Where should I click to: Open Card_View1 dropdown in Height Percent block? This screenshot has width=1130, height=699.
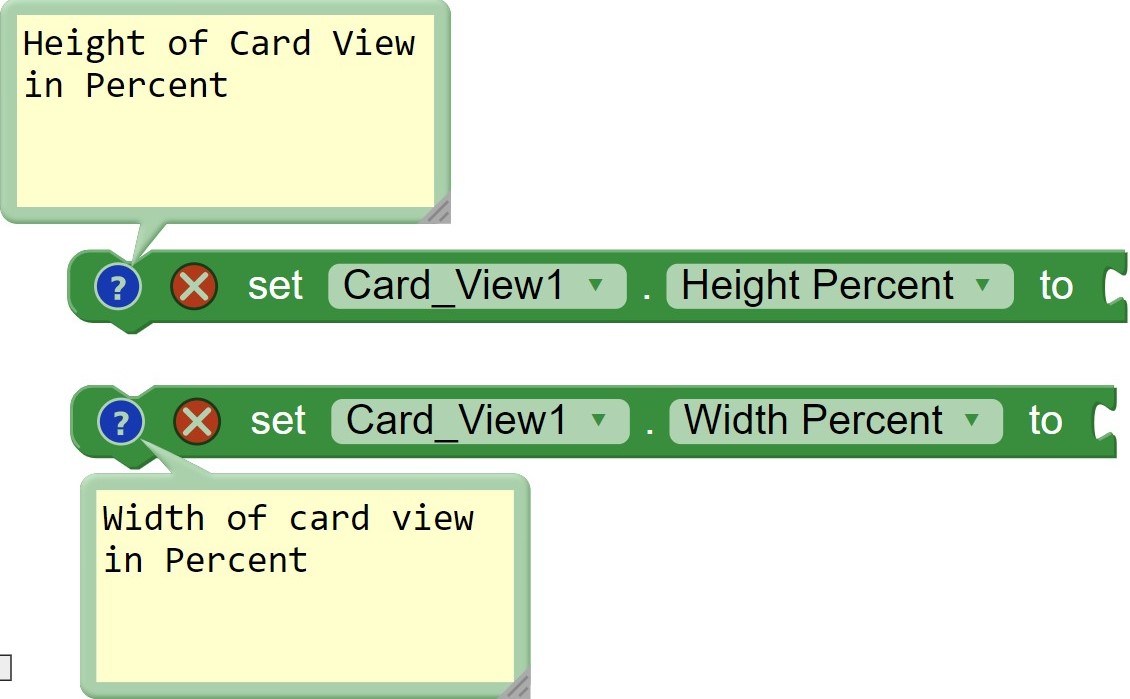476,286
